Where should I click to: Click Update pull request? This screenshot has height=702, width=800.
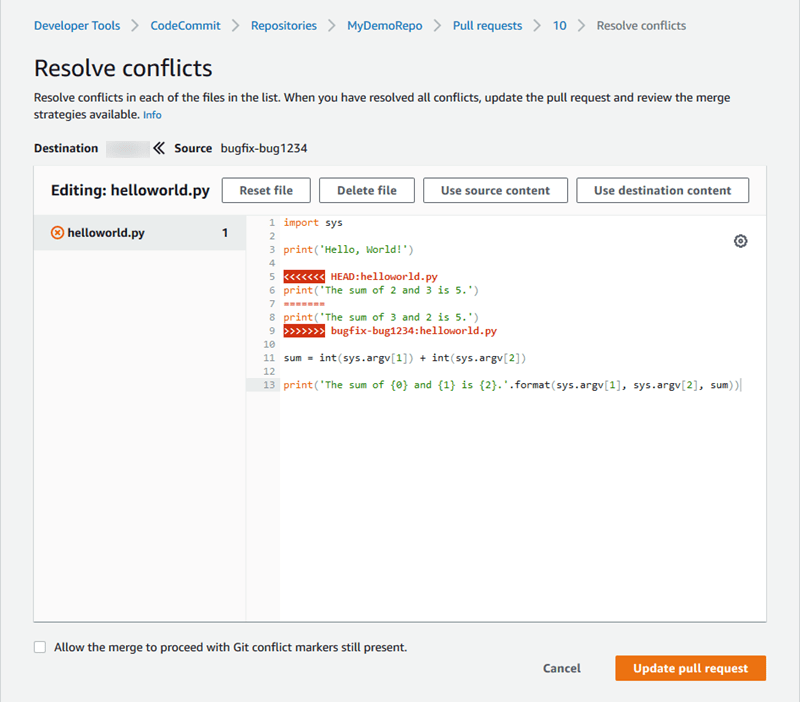click(x=690, y=668)
